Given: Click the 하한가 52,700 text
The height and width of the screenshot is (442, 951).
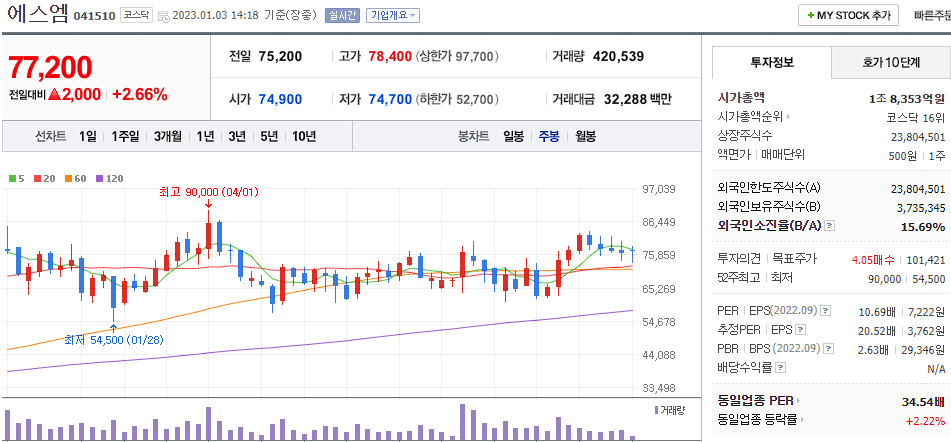Looking at the screenshot, I should tap(457, 99).
